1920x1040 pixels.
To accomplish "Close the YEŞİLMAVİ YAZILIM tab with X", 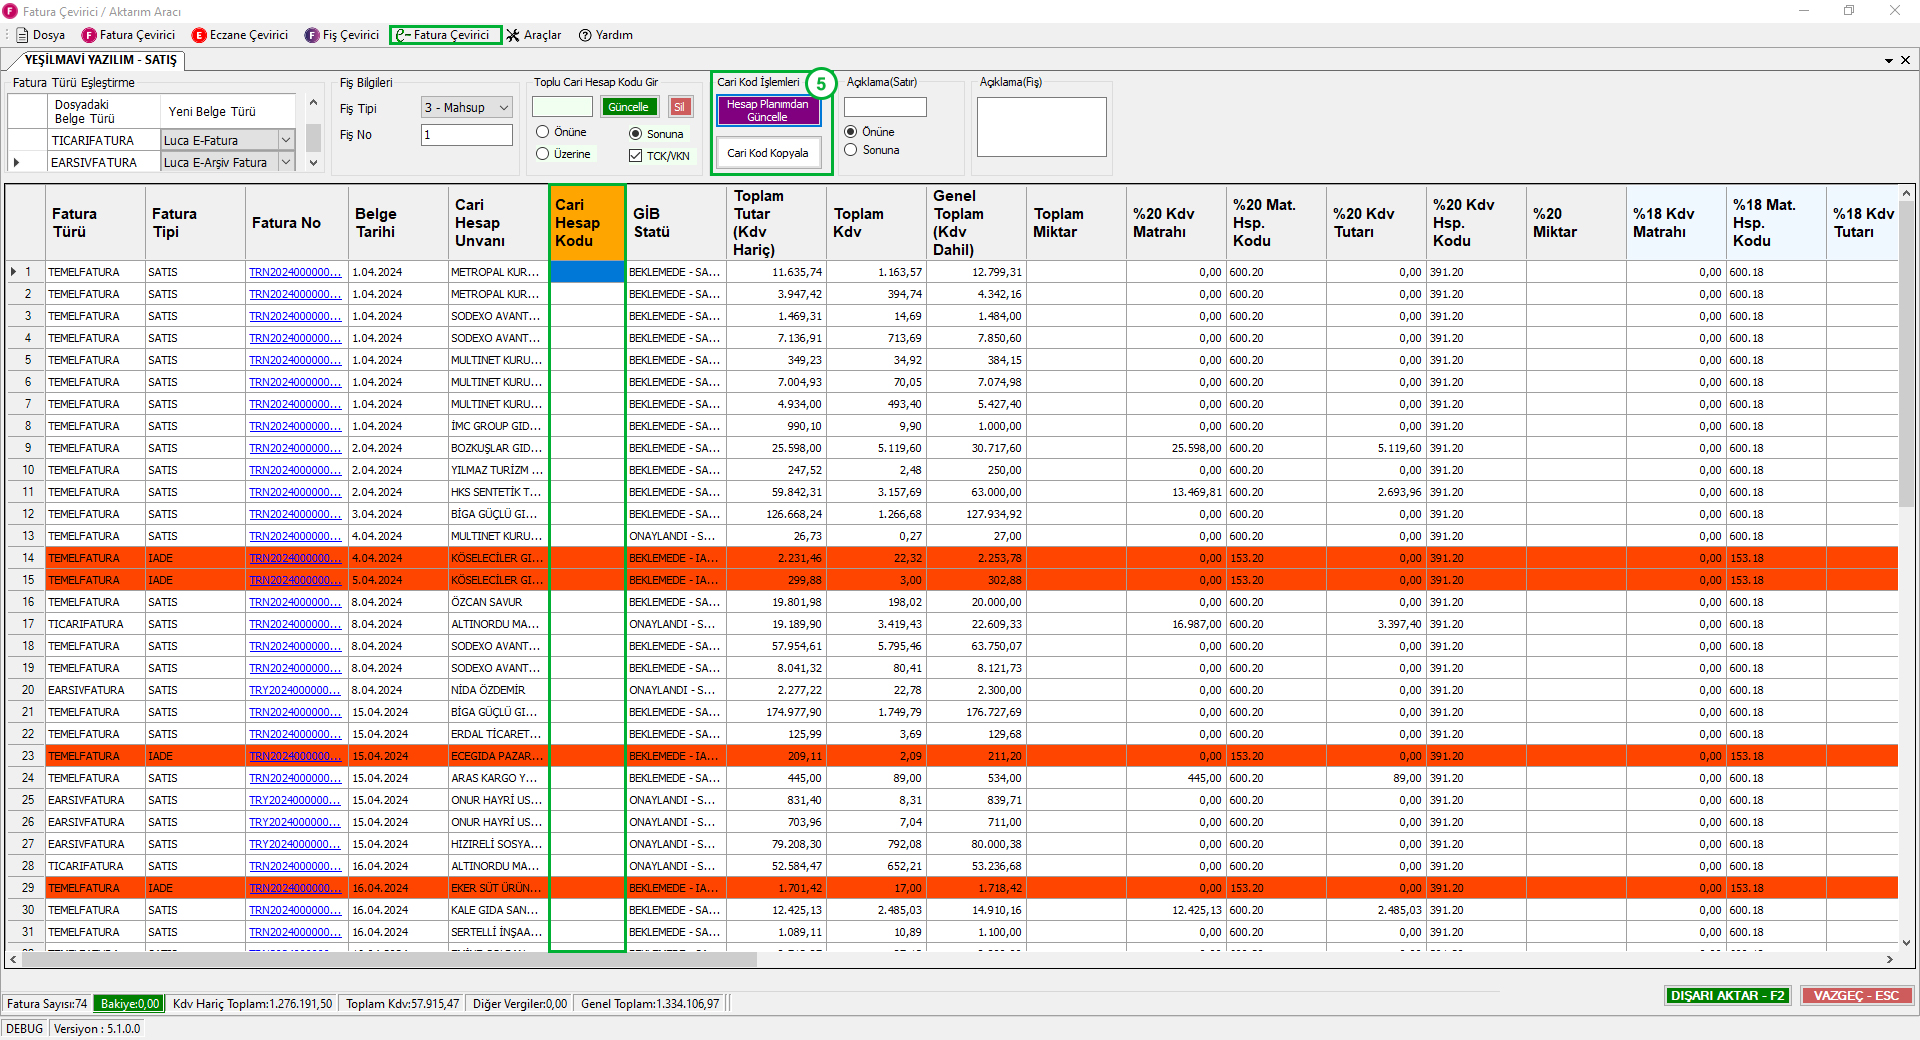I will [x=1905, y=60].
